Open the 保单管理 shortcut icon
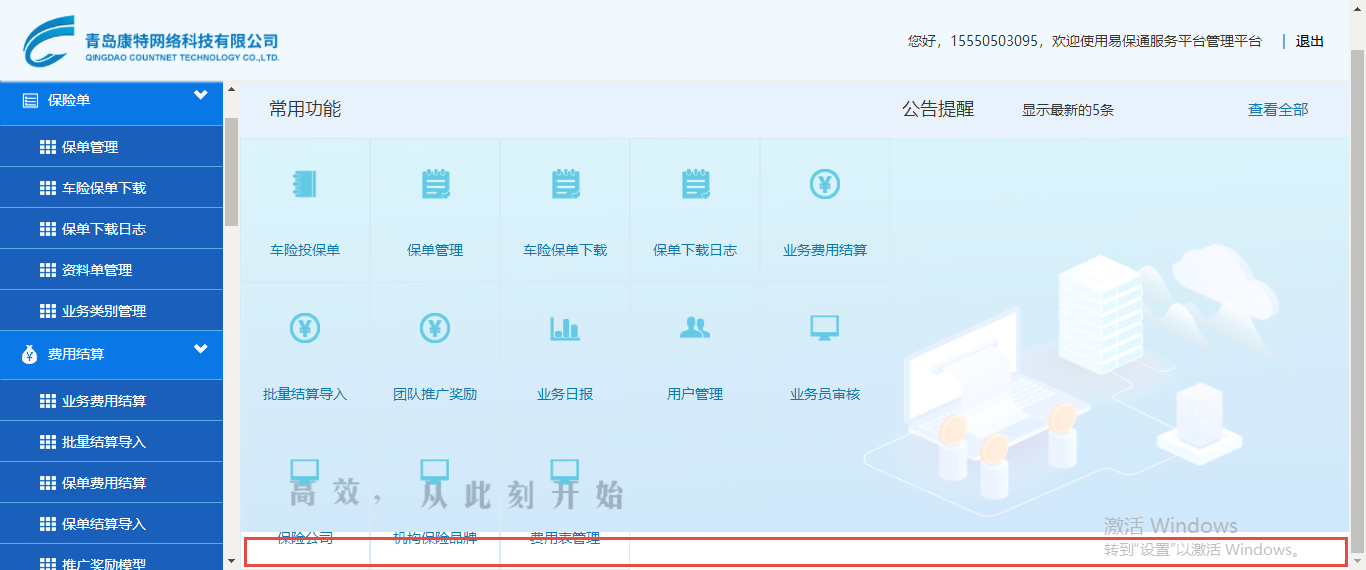The image size is (1366, 570). (435, 184)
